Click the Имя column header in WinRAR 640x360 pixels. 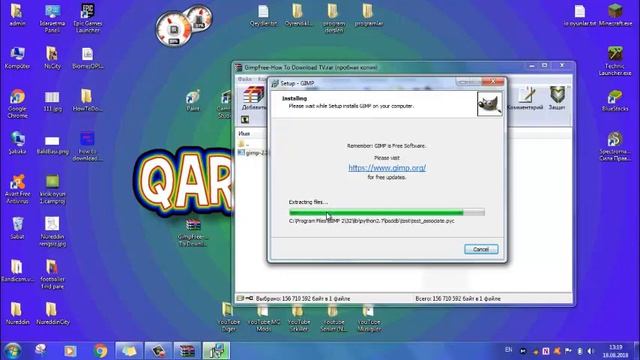point(244,133)
